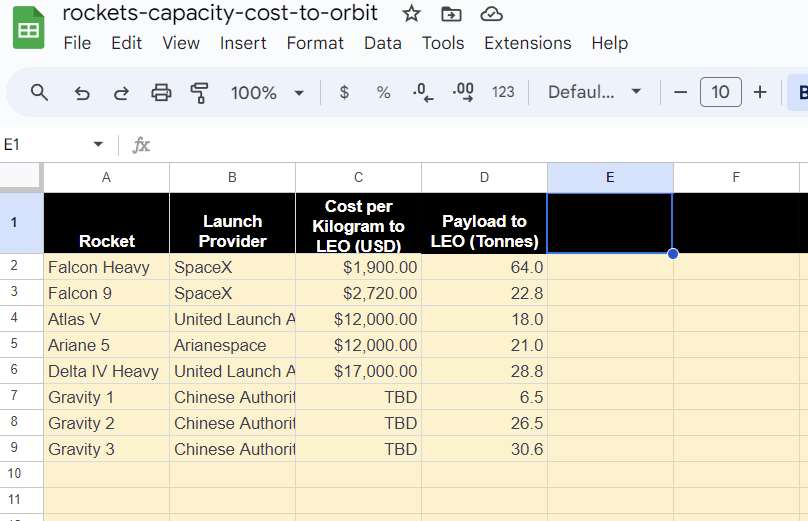Expand the default font dropdown
808x521 pixels.
(x=594, y=92)
